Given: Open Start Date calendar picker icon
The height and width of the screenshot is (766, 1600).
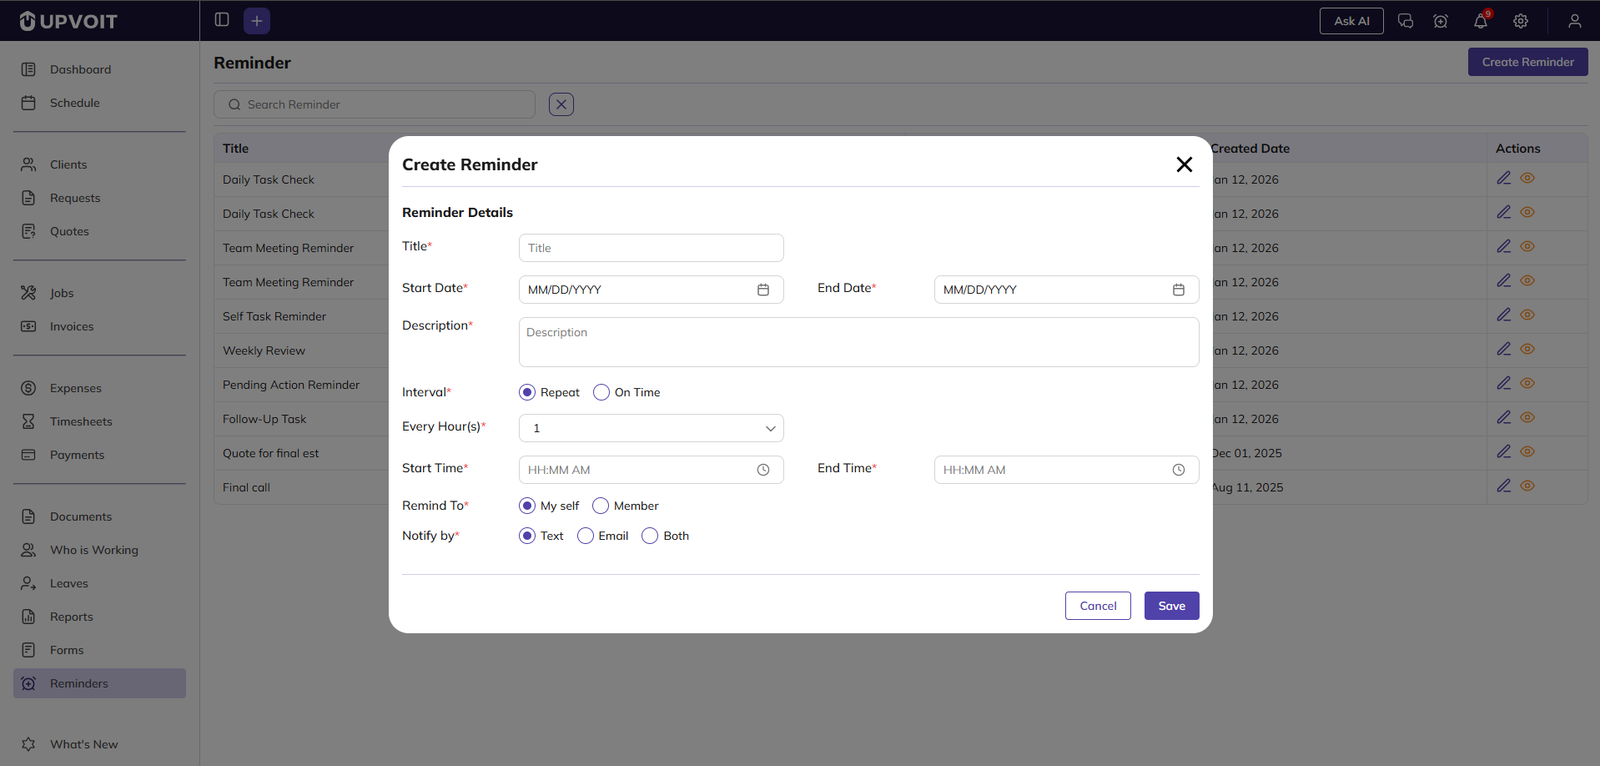Looking at the screenshot, I should [x=763, y=290].
